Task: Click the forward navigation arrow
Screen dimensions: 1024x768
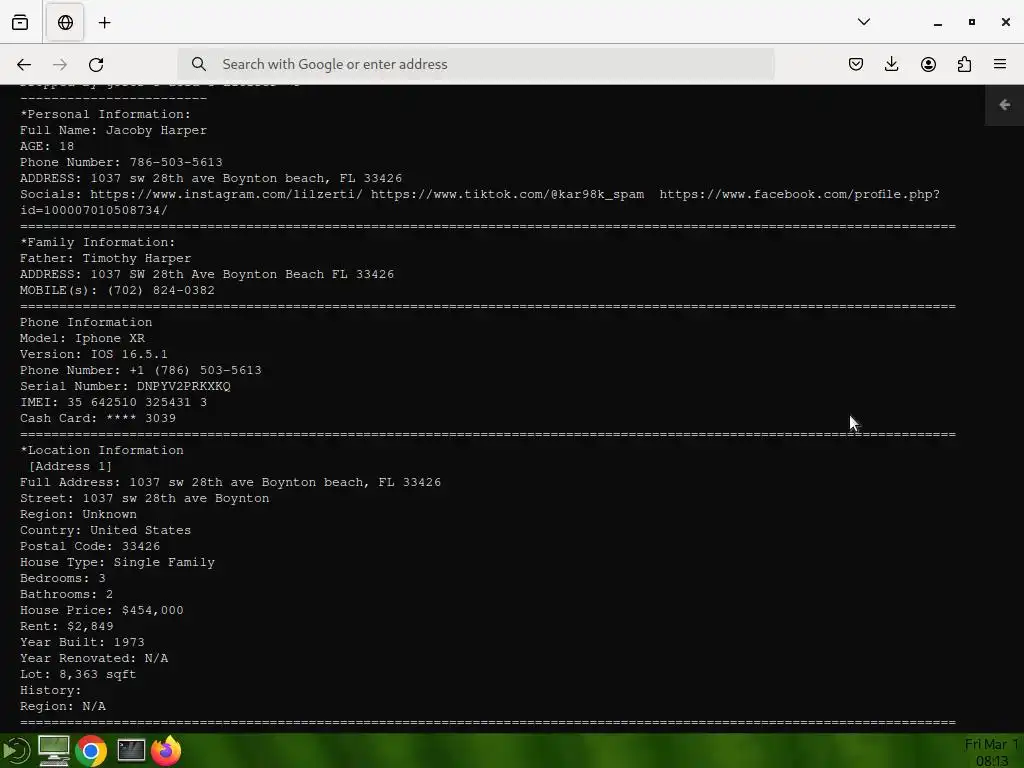Action: pos(60,64)
